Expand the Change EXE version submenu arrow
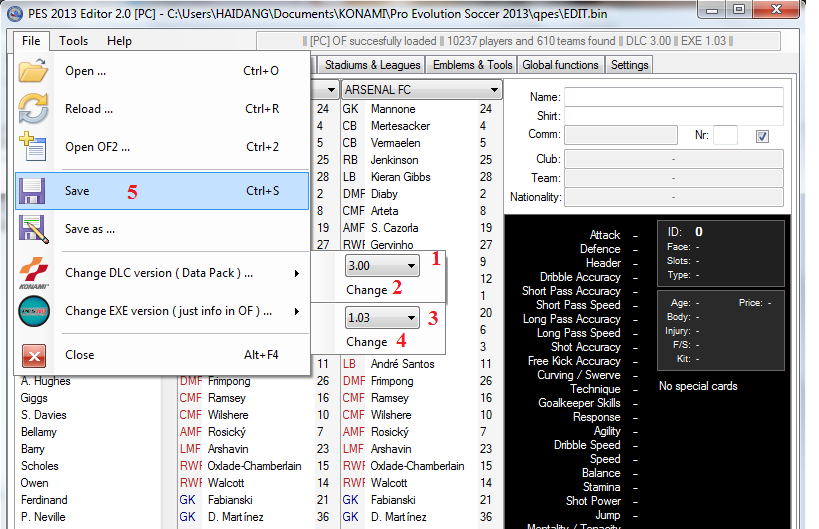Viewport: 819px width, 529px height. point(297,311)
